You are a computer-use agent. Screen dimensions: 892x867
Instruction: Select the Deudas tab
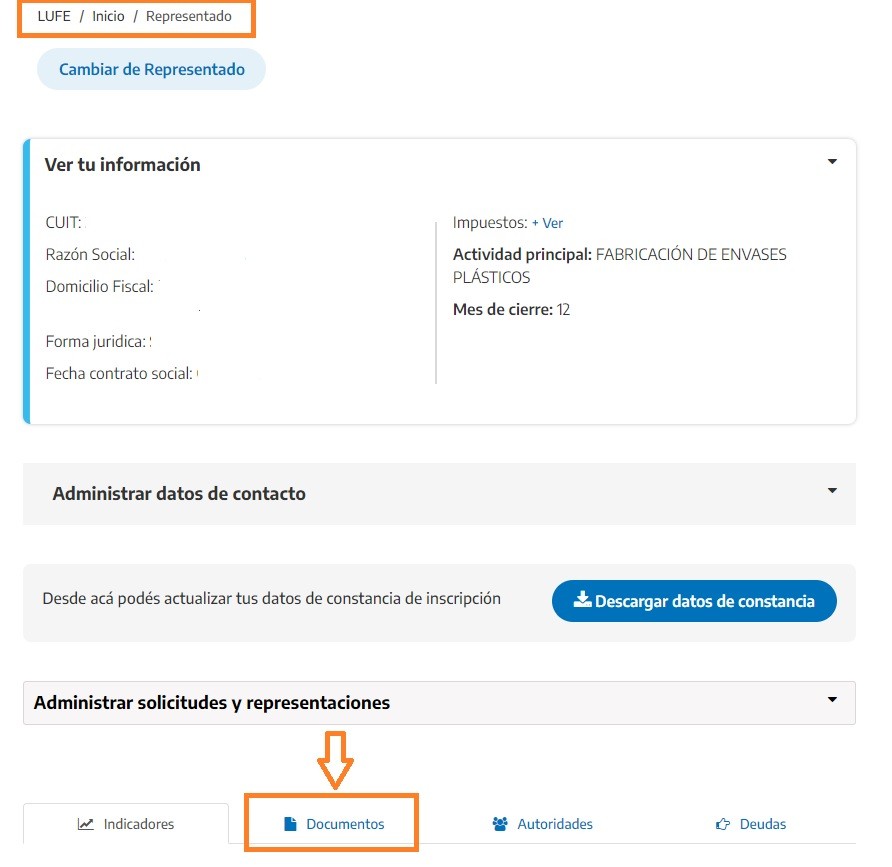pyautogui.click(x=751, y=824)
